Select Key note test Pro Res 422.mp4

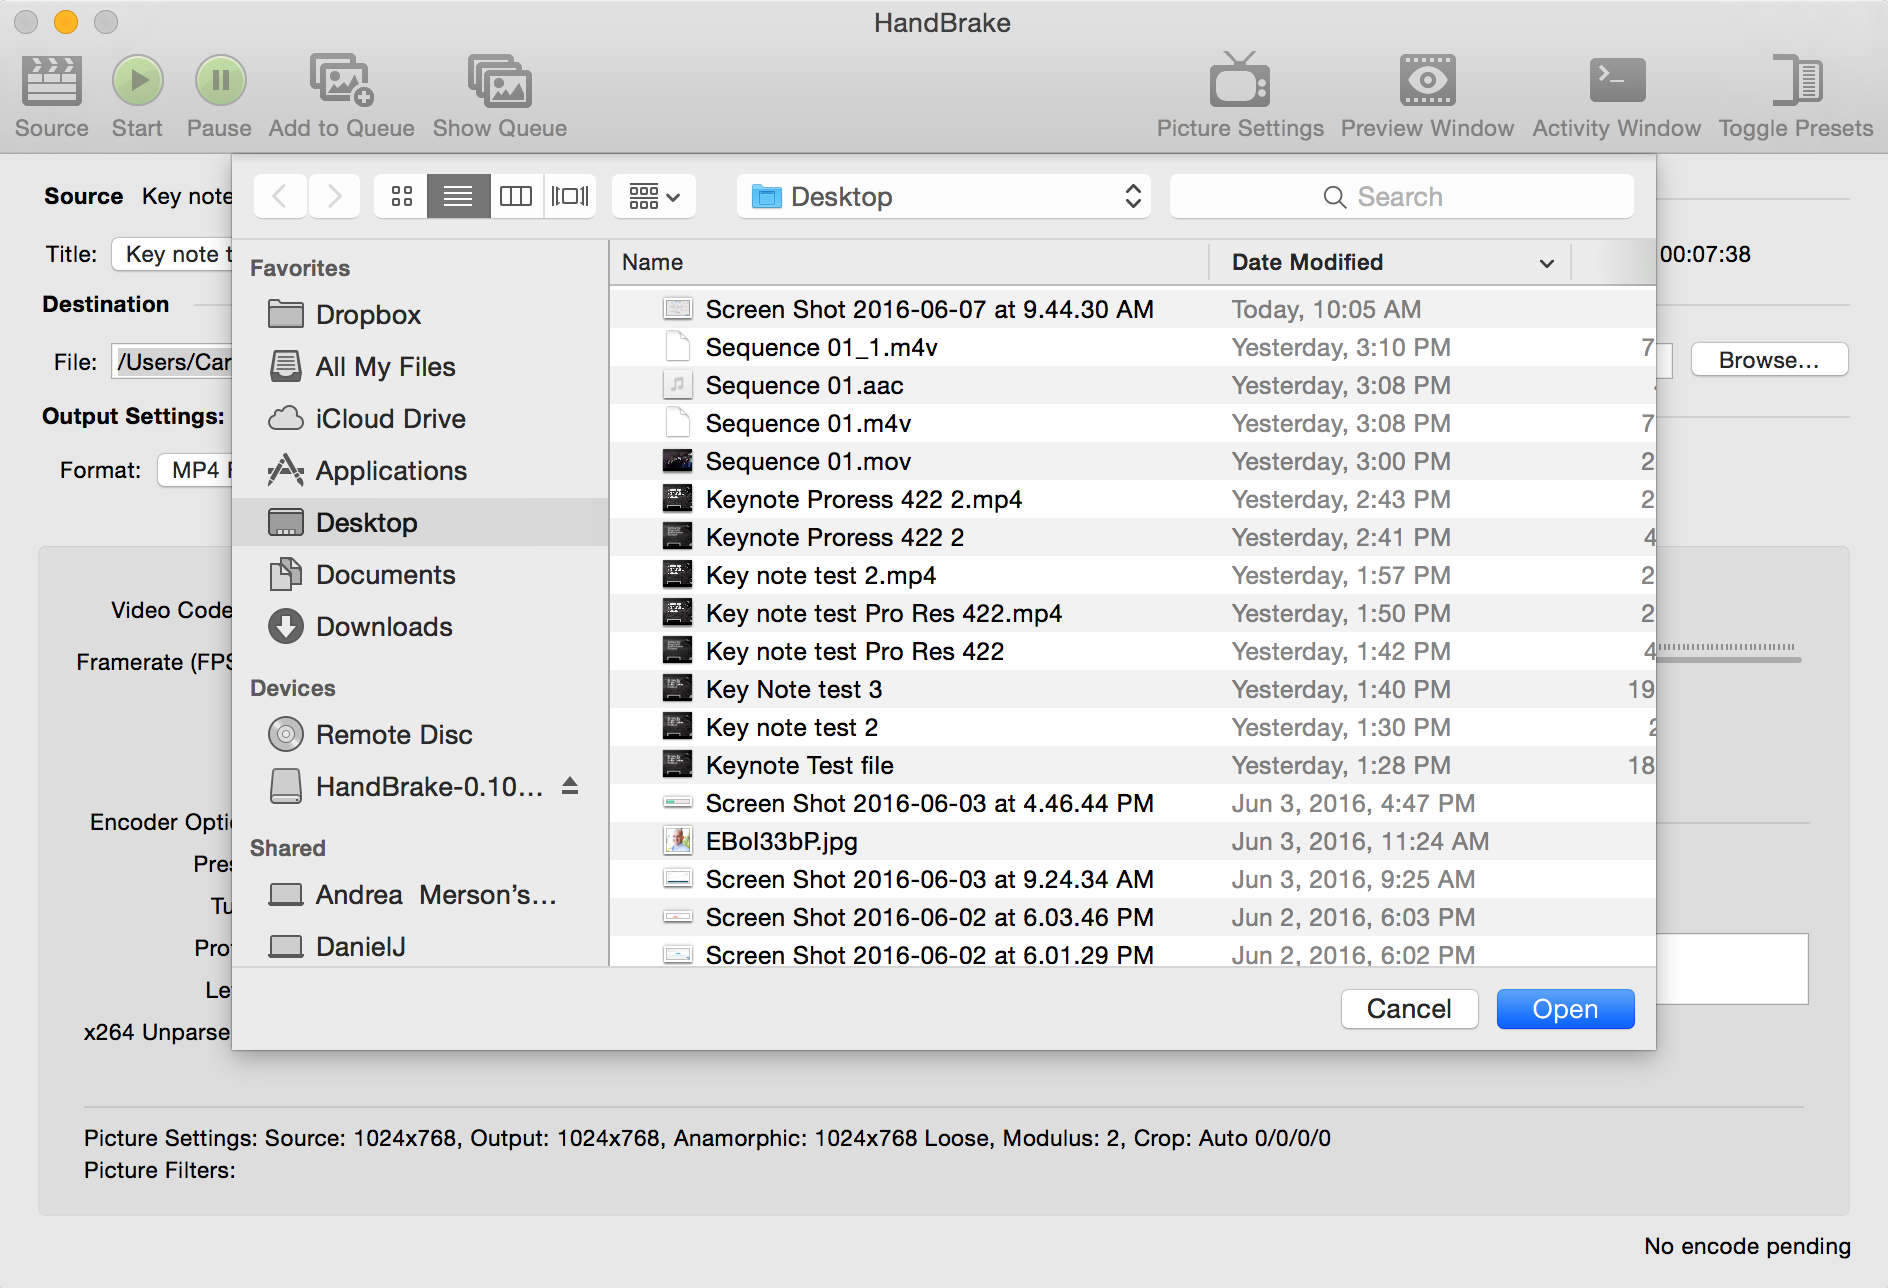(x=1132, y=613)
